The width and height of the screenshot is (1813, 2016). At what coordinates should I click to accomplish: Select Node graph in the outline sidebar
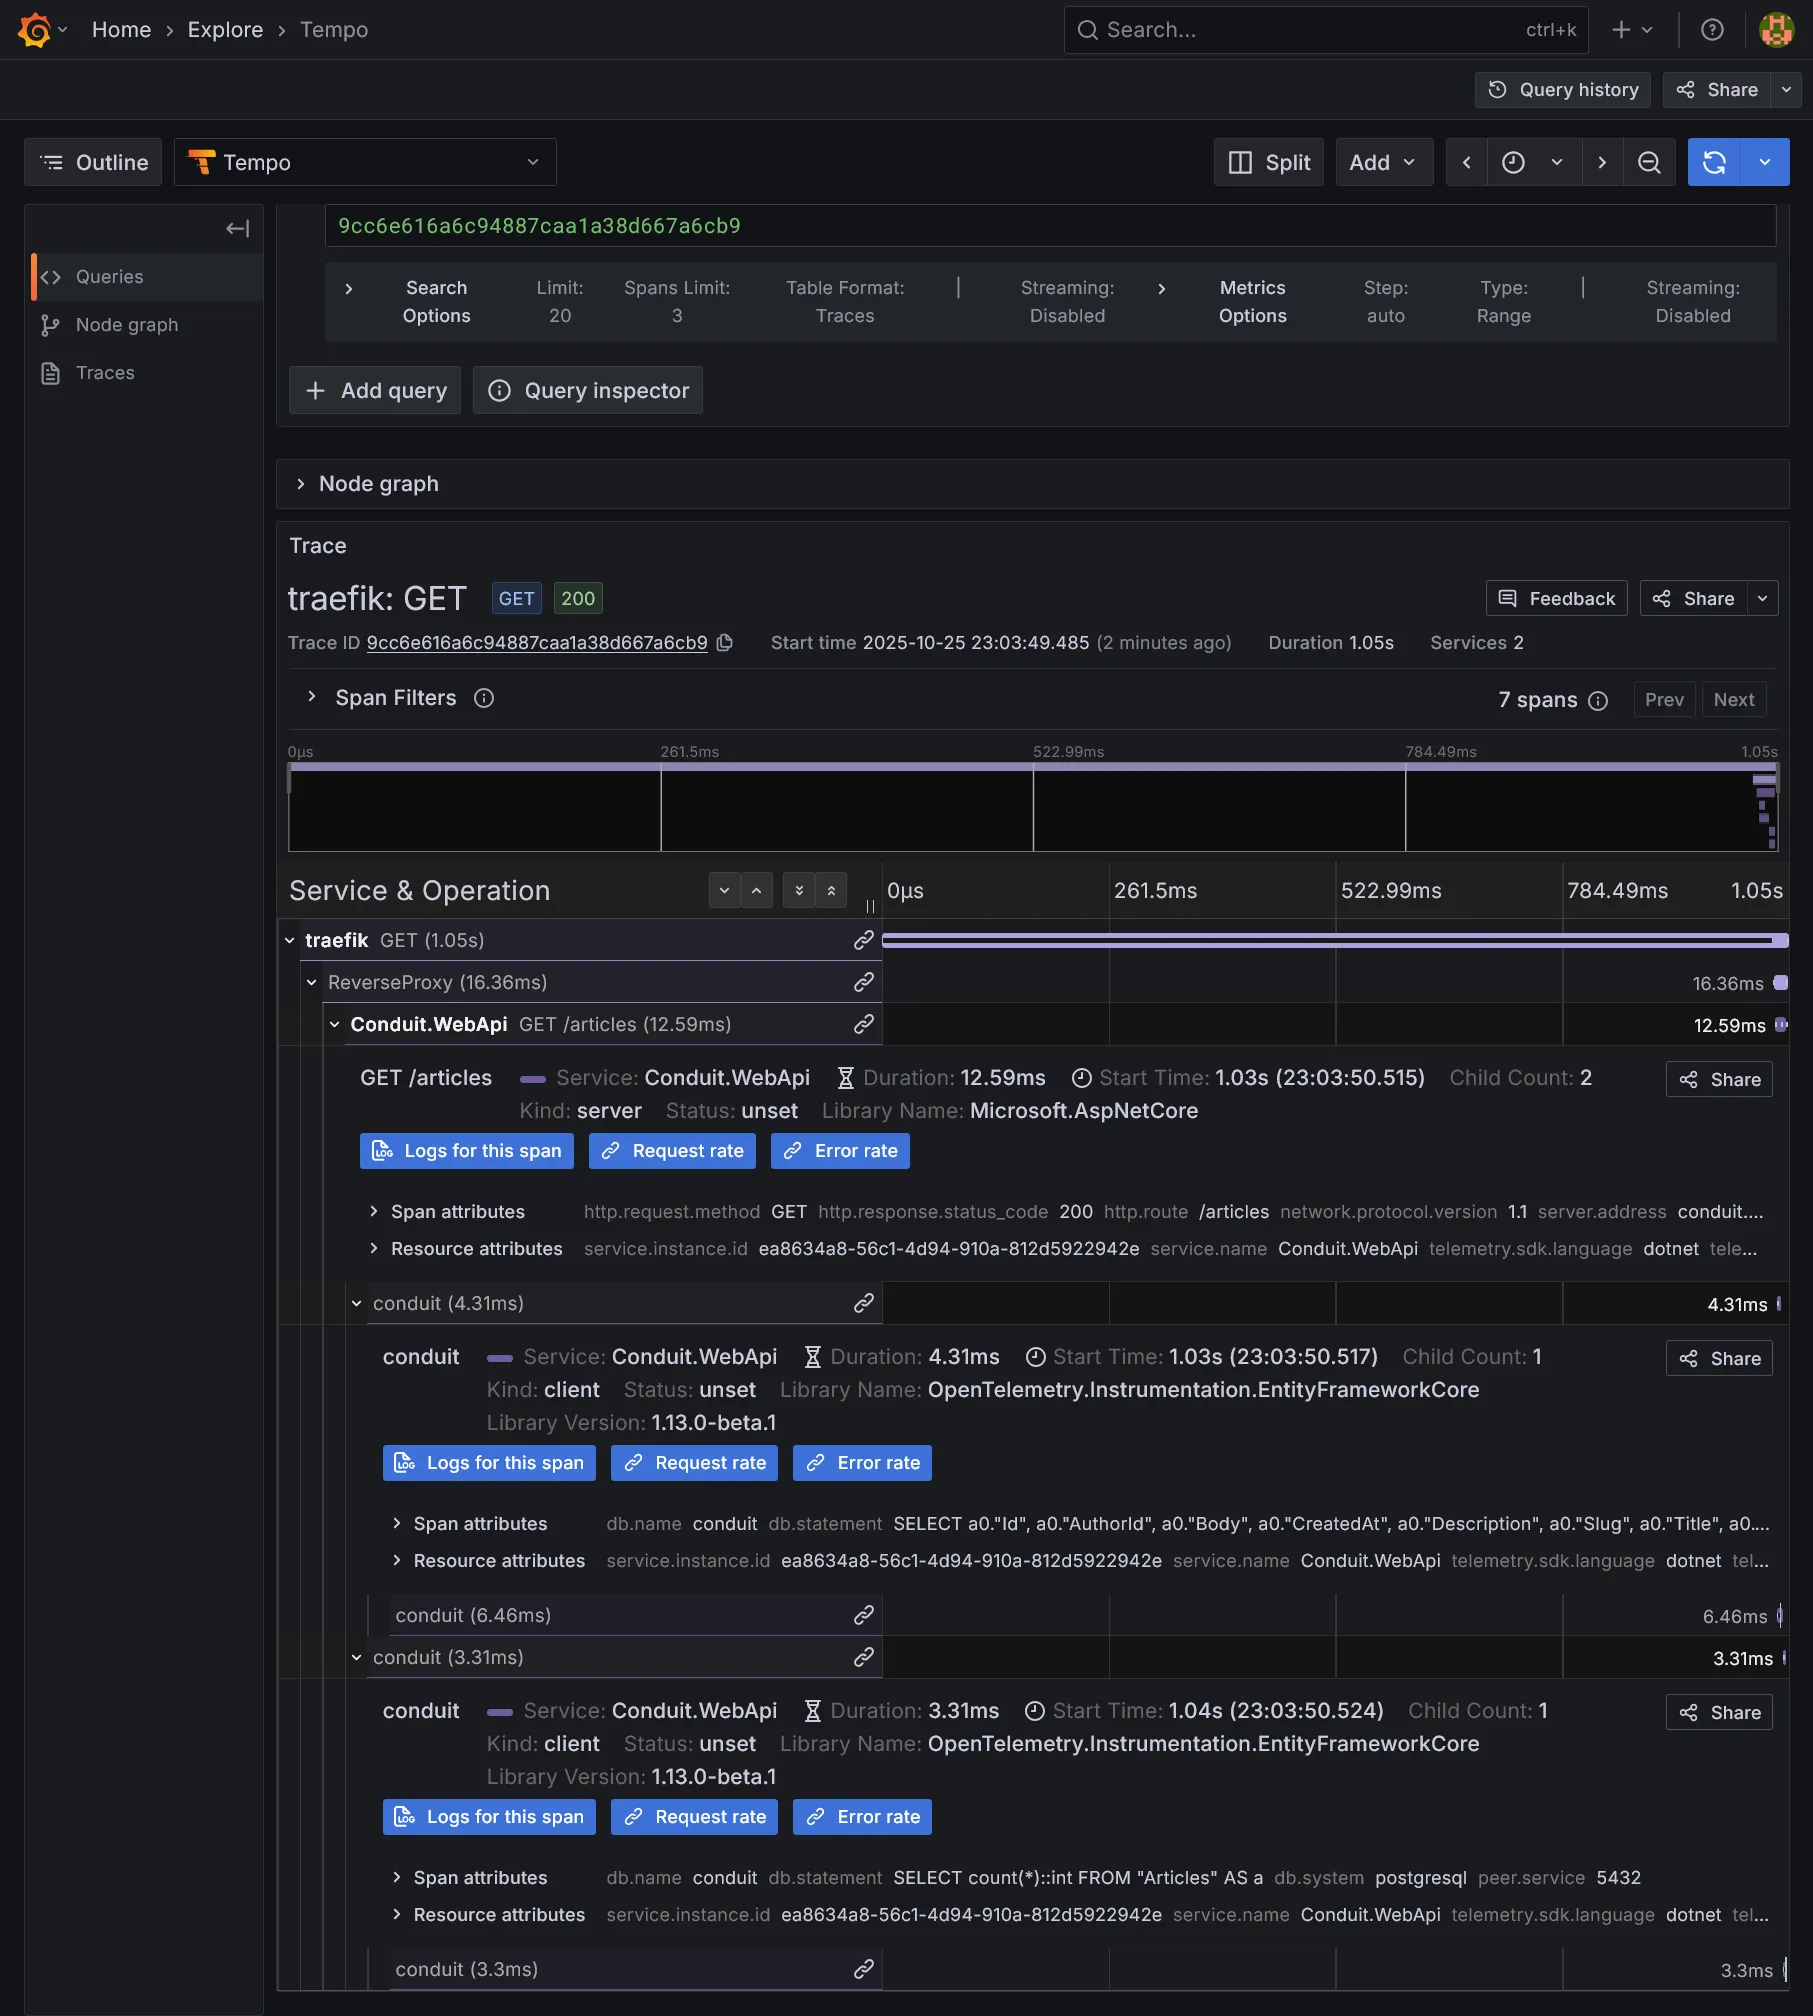pyautogui.click(x=126, y=325)
